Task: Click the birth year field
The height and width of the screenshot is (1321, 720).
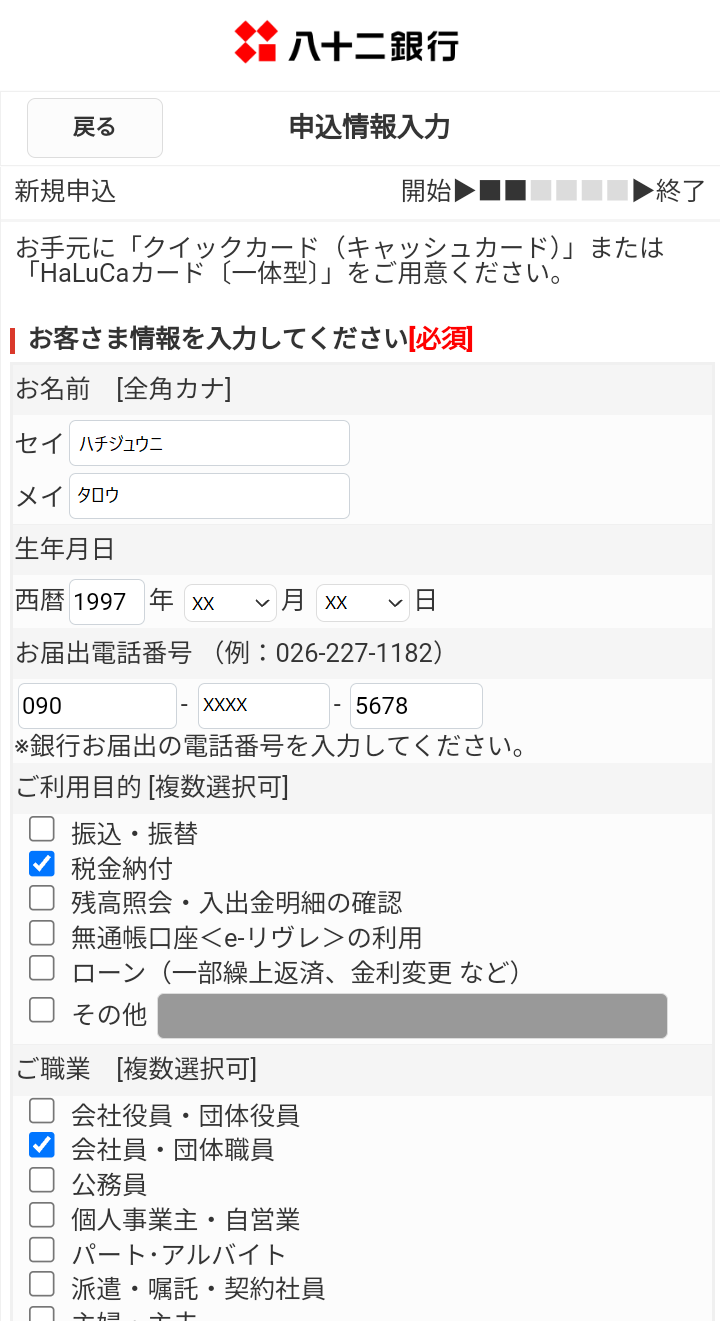Action: [106, 602]
